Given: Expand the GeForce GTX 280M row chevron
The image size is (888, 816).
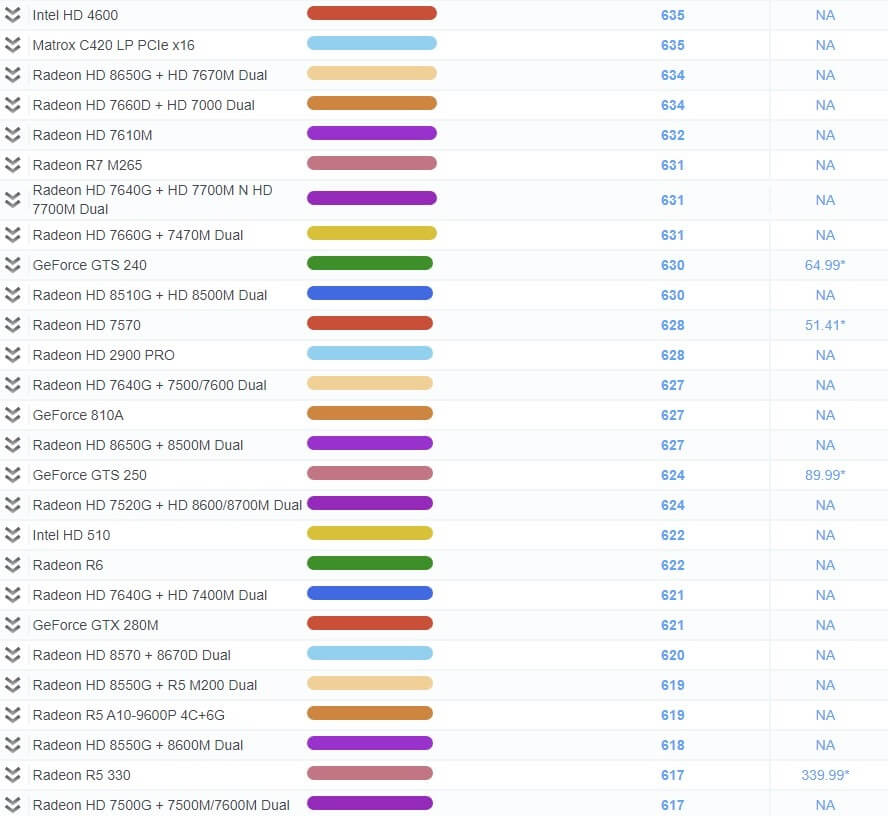Looking at the screenshot, I should (12, 625).
